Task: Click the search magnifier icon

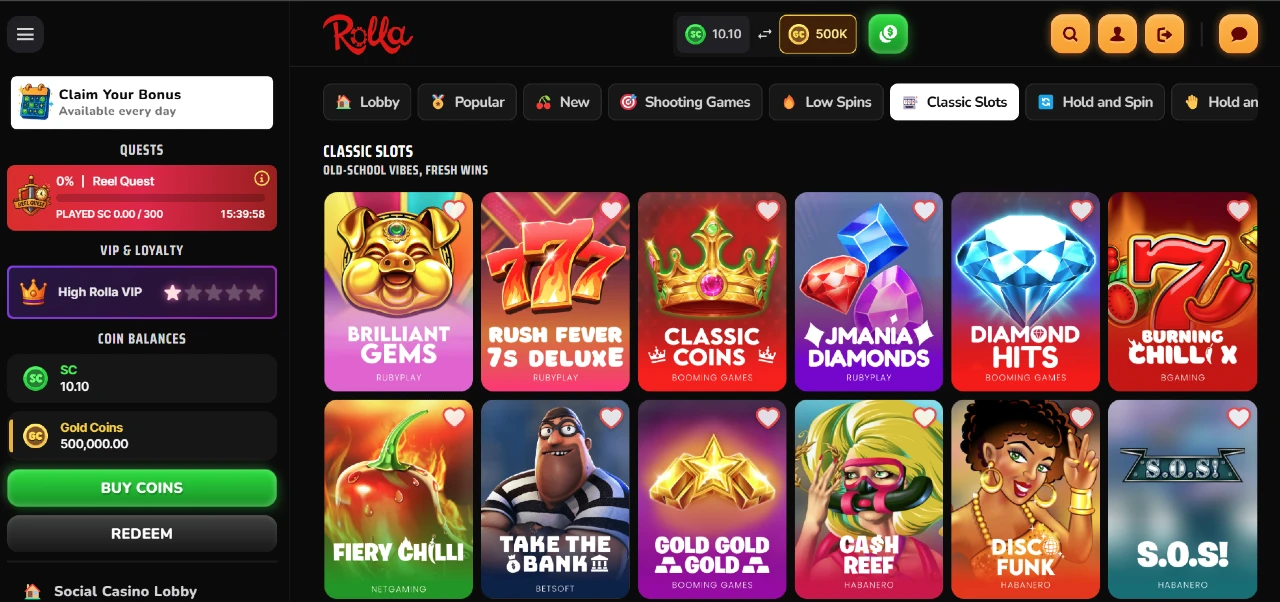Action: [1070, 34]
